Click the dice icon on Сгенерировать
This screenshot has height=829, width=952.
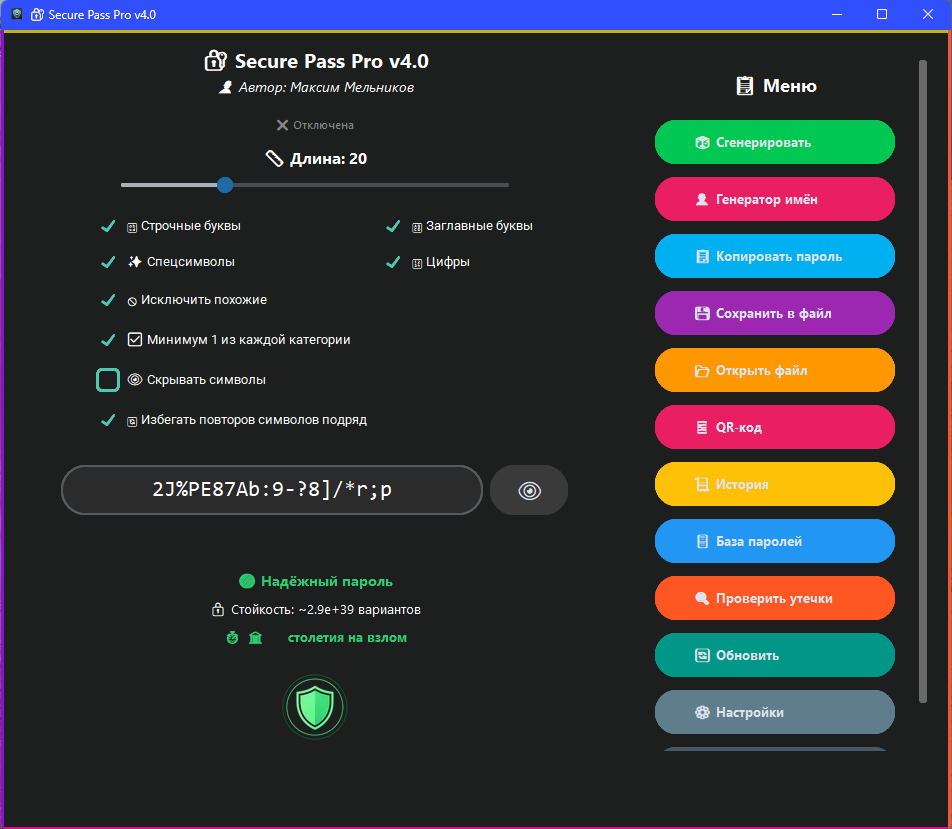click(x=702, y=143)
